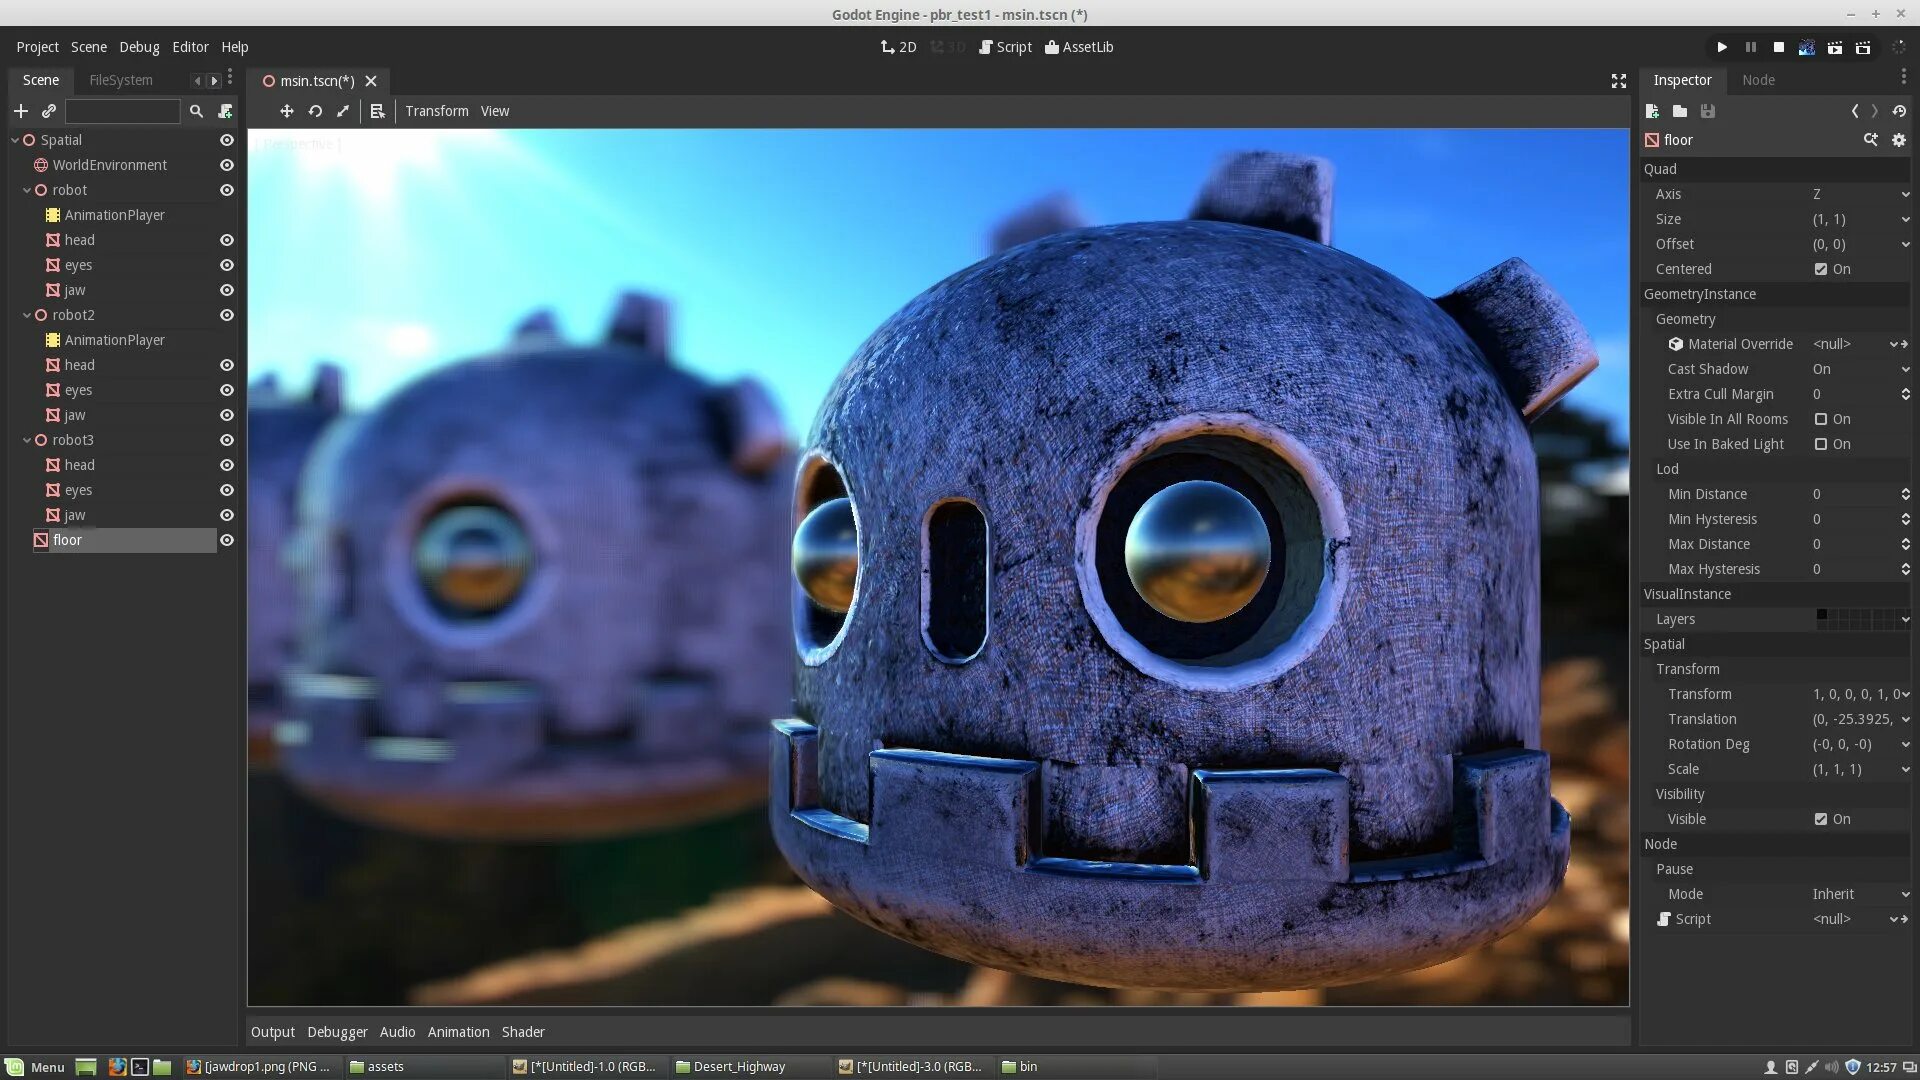Toggle Centered checkbox in Inspector

pyautogui.click(x=1820, y=269)
